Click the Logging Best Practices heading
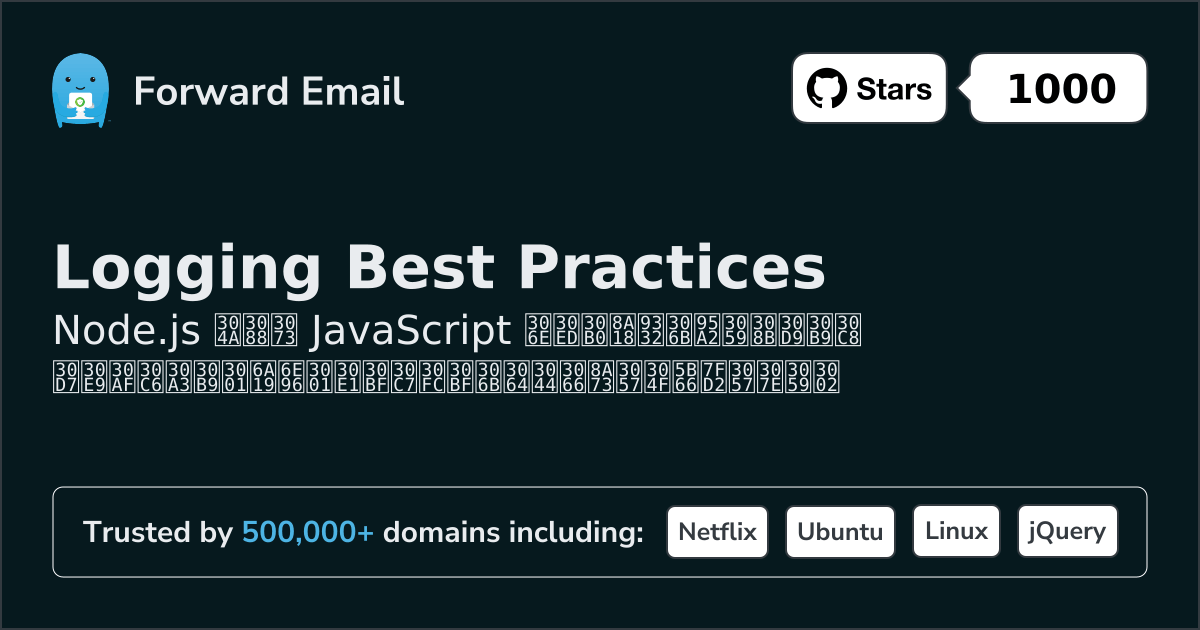This screenshot has height=630, width=1200. point(439,268)
